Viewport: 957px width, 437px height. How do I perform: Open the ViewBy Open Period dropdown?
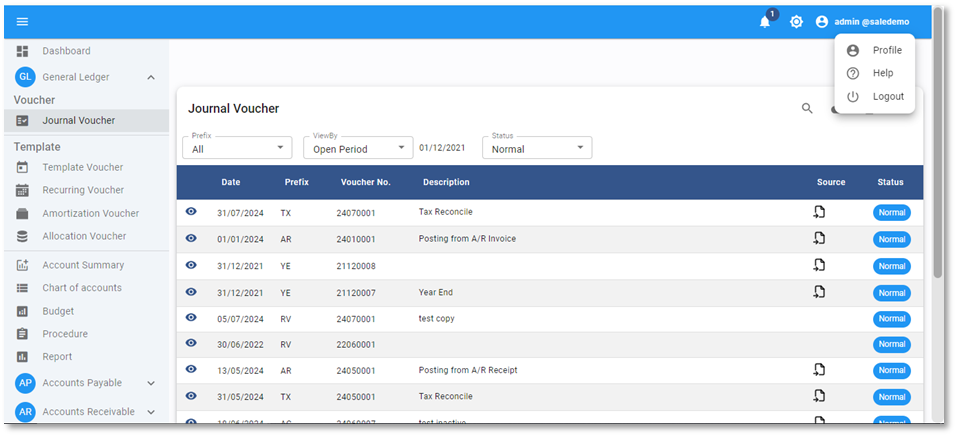pyautogui.click(x=357, y=148)
